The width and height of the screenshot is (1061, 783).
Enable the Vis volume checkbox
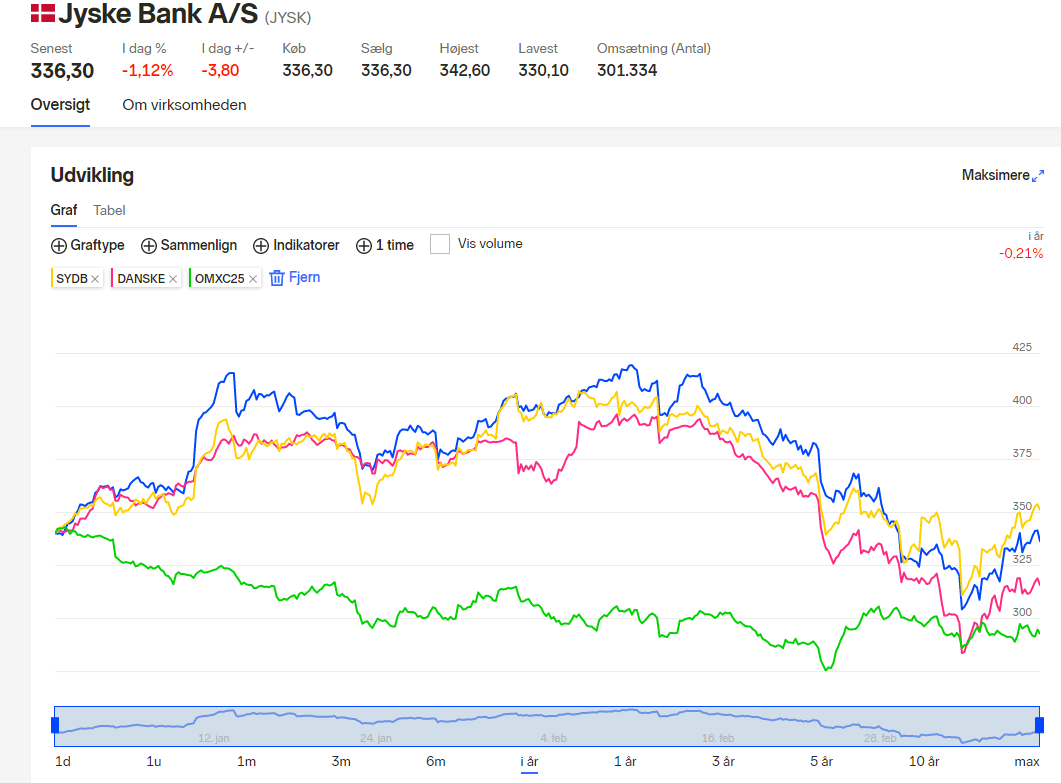click(440, 244)
